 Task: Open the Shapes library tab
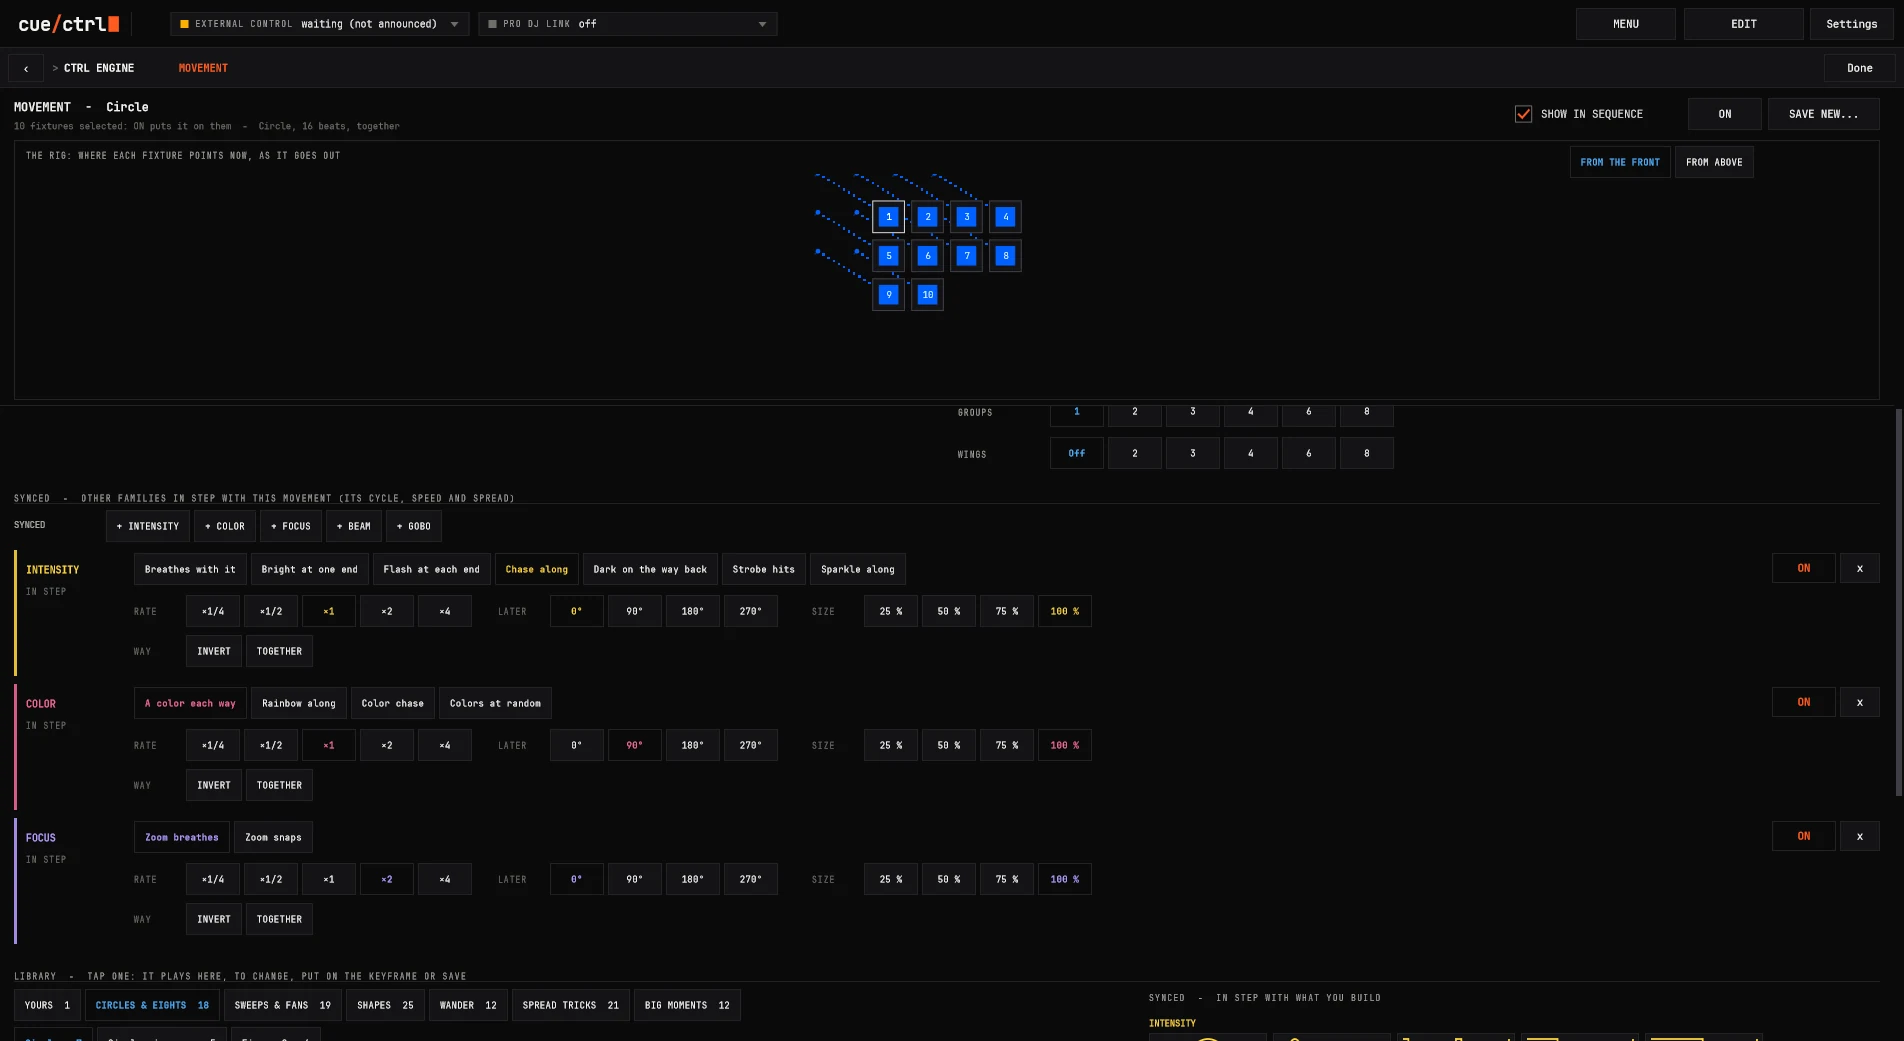point(385,1005)
